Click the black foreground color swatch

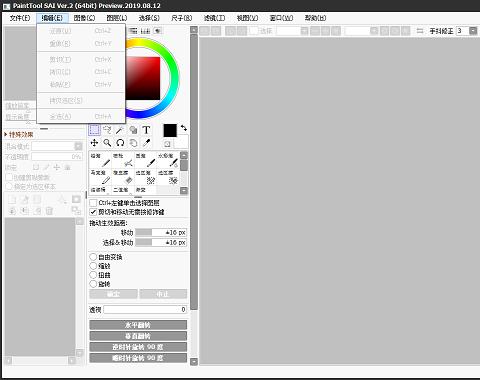coord(170,131)
